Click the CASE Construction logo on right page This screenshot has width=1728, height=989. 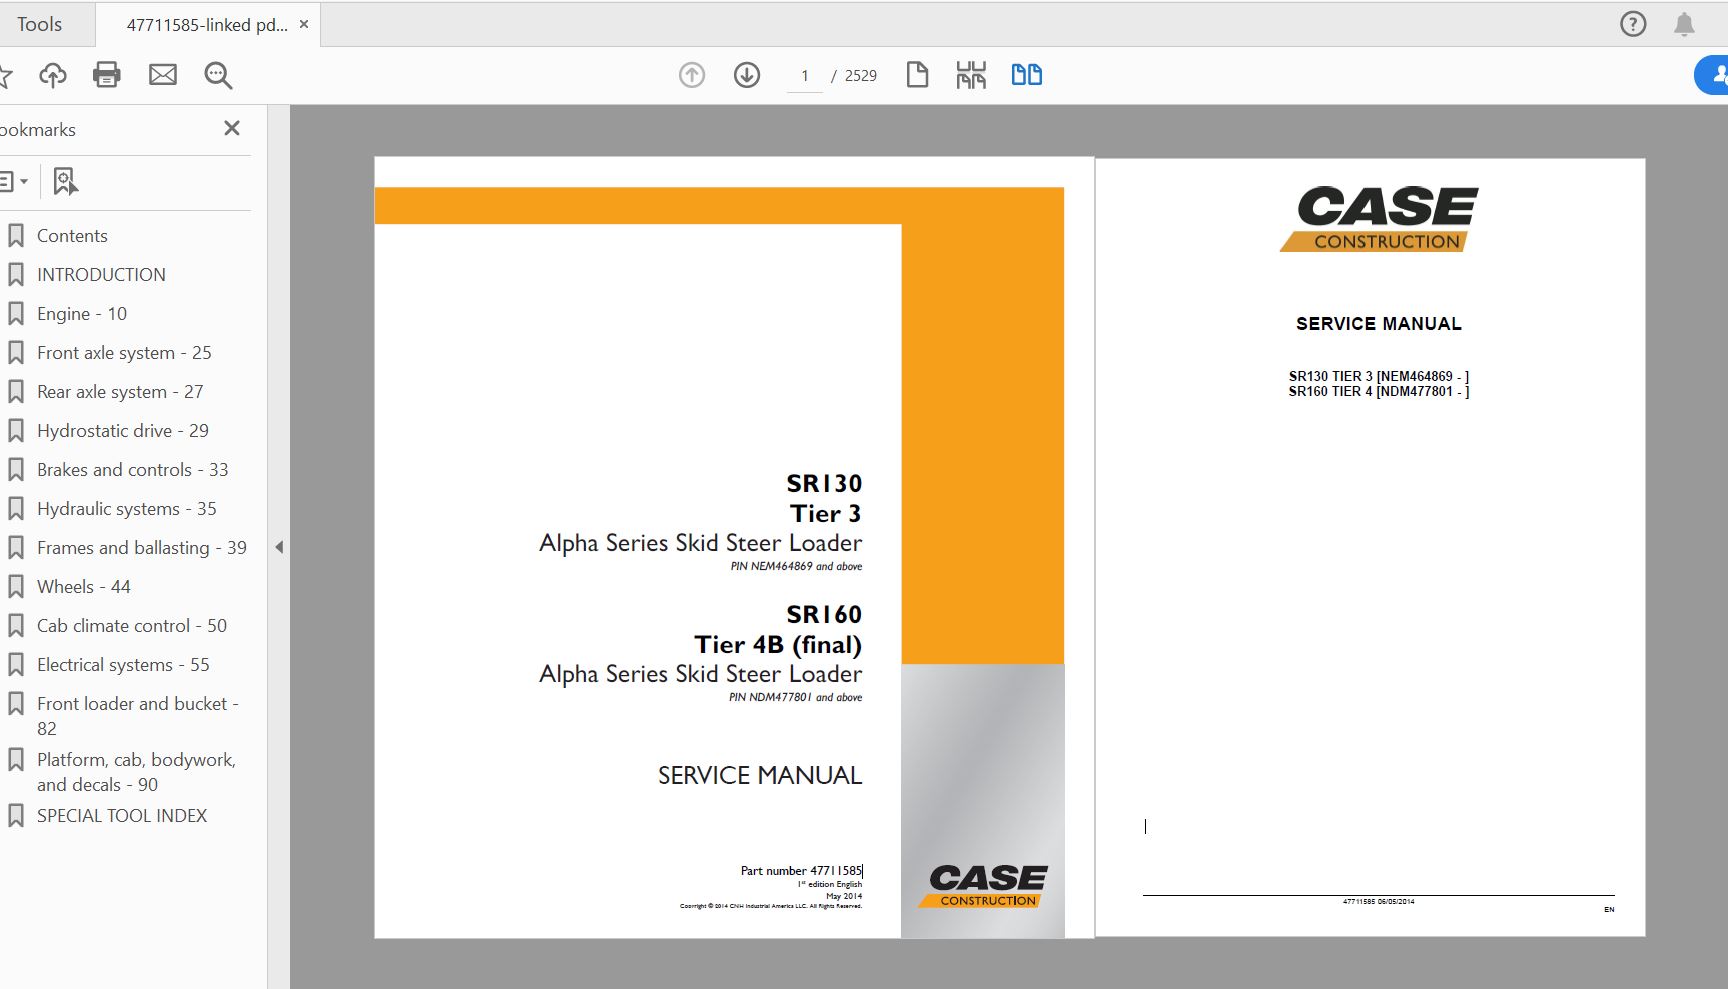point(1379,219)
